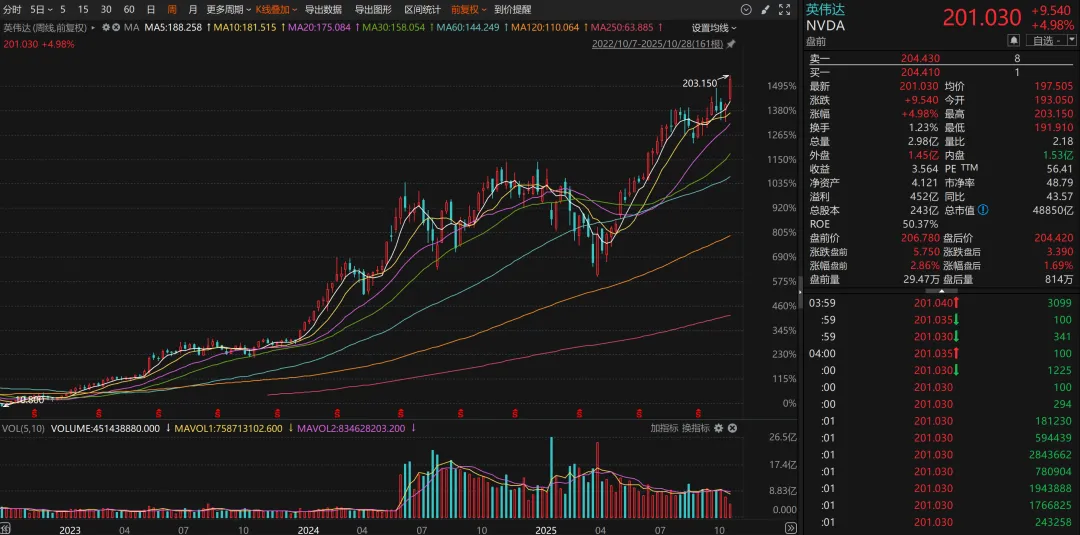
Task: Select the drawing brush tool icon
Action: [x=765, y=10]
